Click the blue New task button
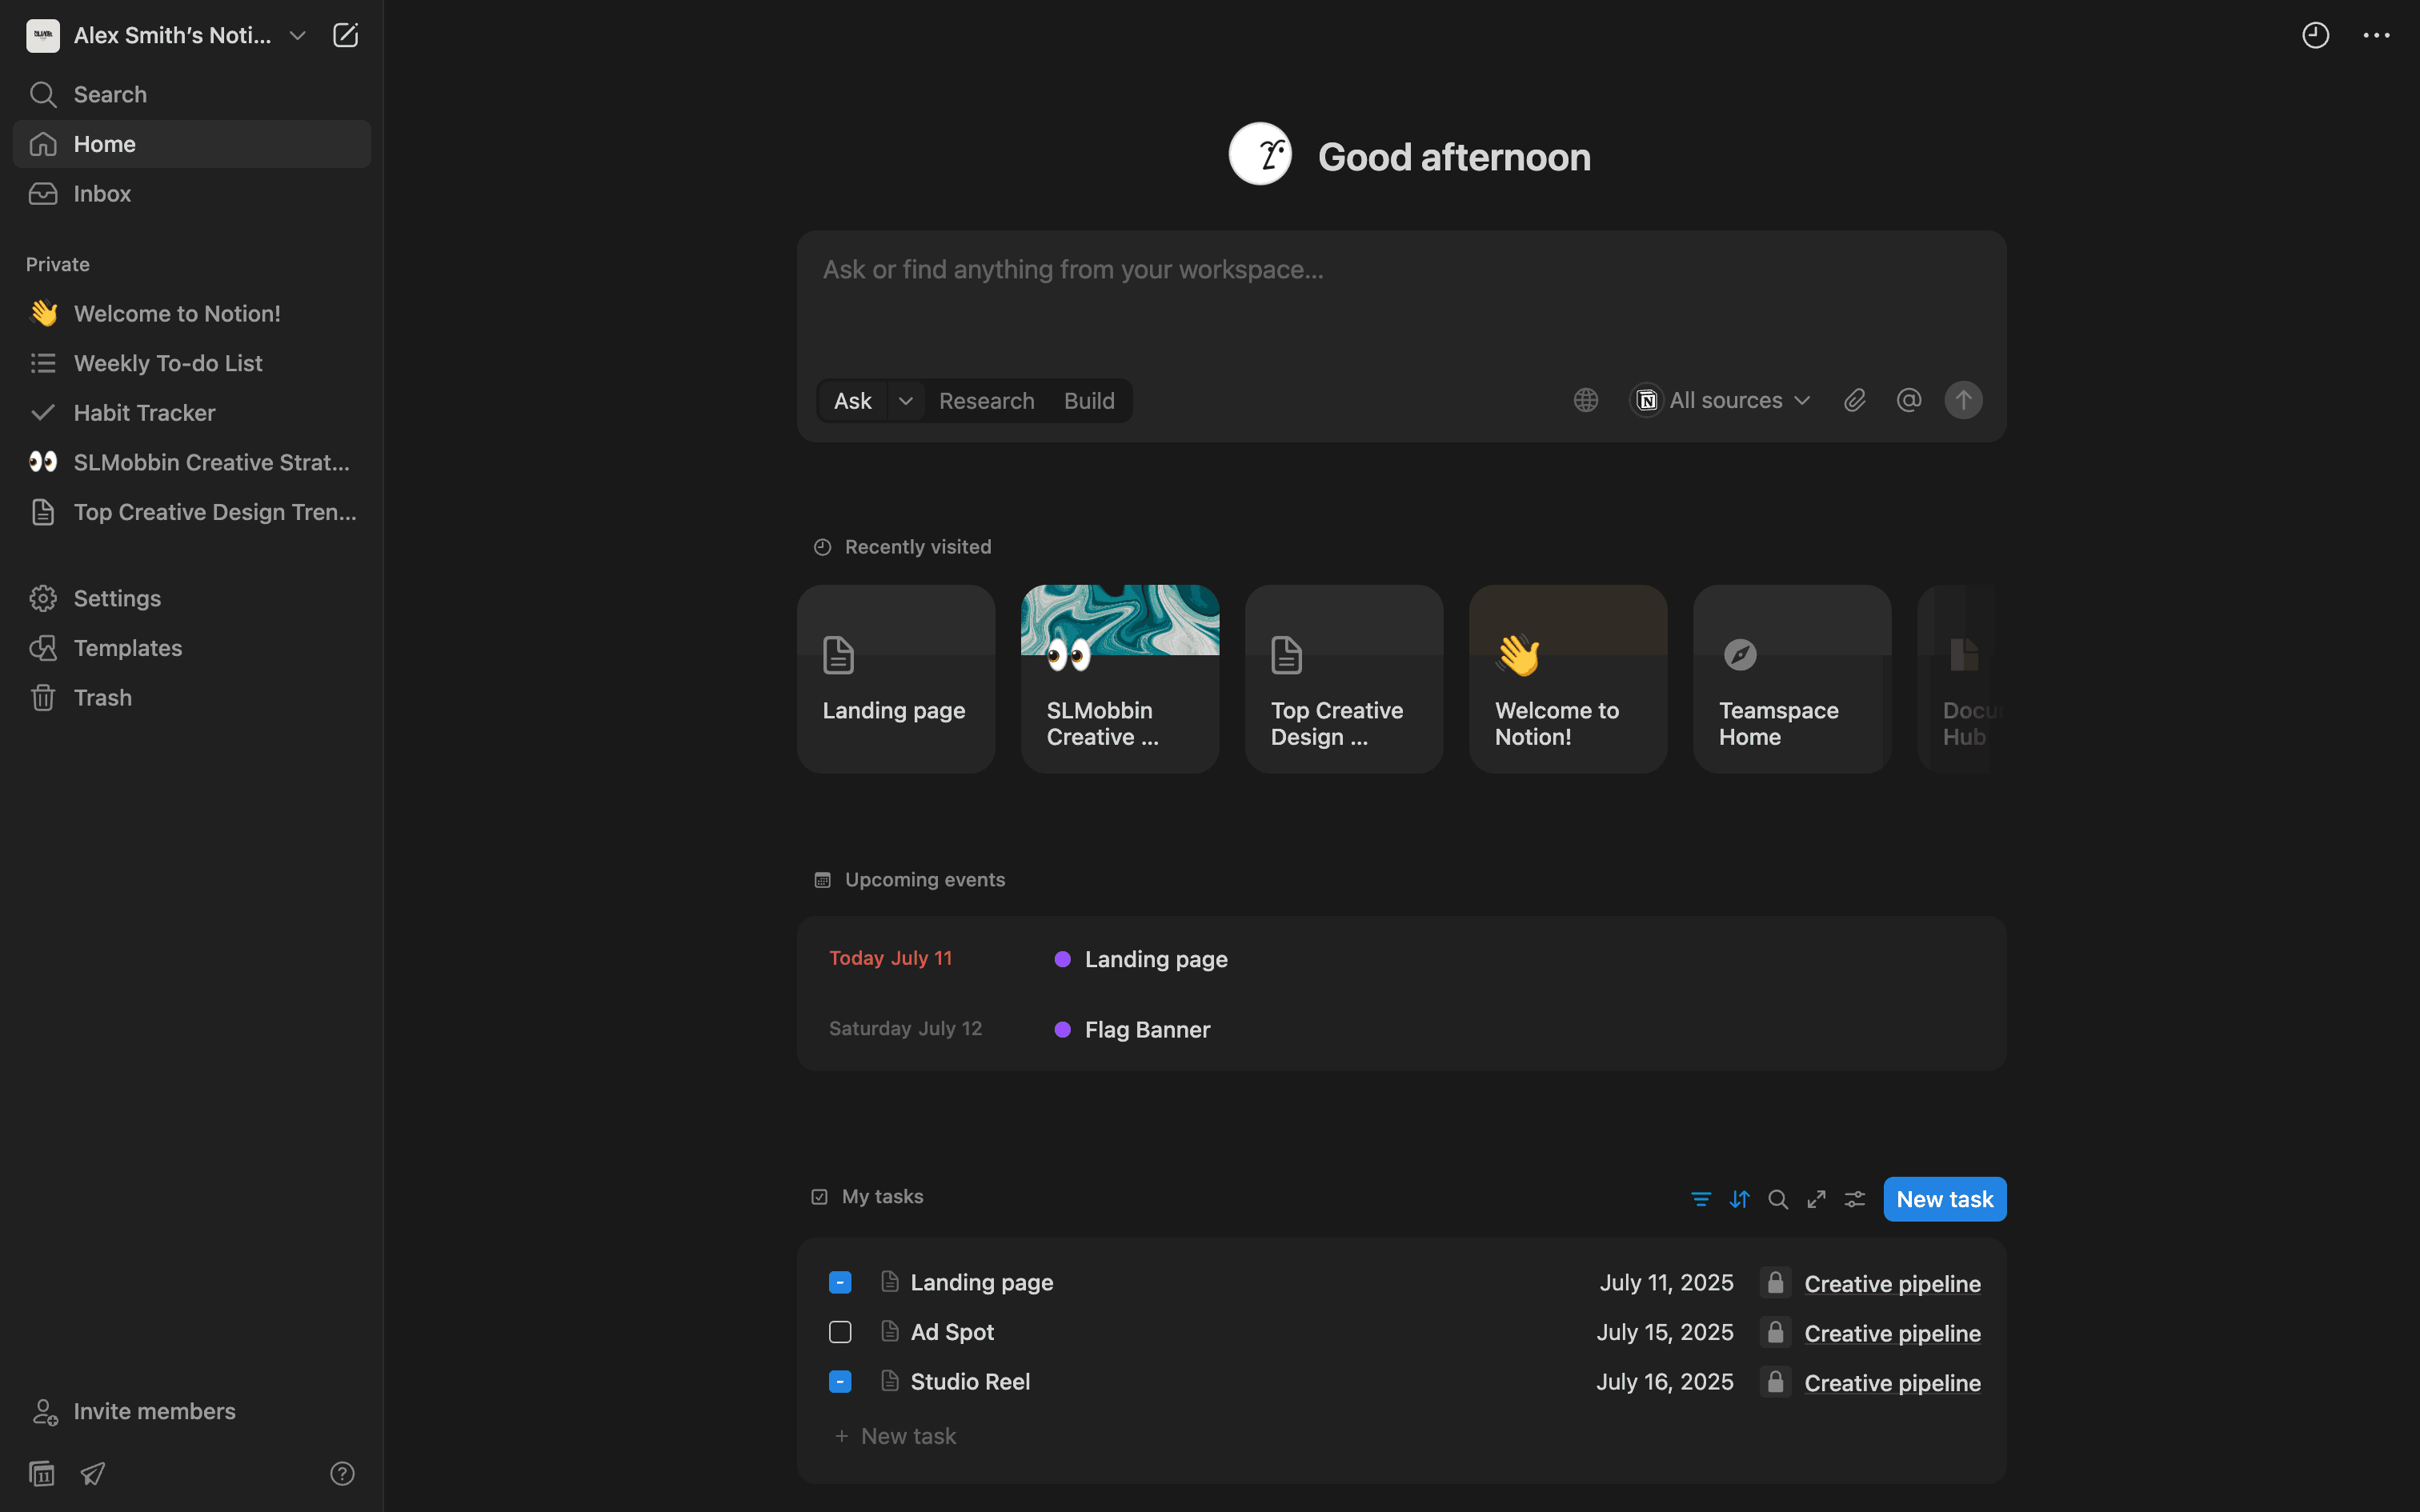 (1944, 1199)
